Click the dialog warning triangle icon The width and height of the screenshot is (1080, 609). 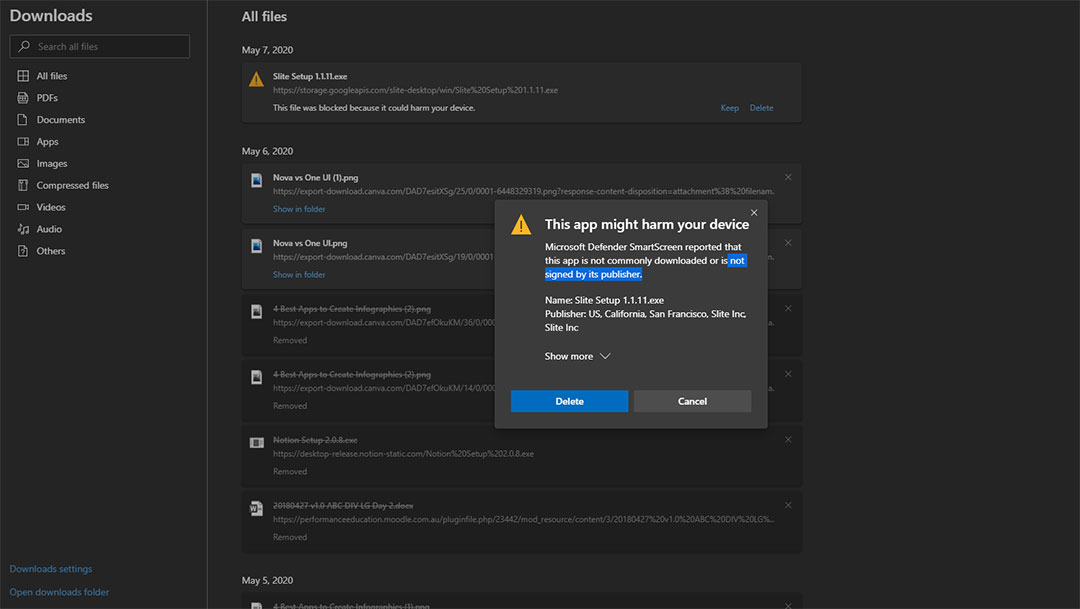[x=521, y=225]
